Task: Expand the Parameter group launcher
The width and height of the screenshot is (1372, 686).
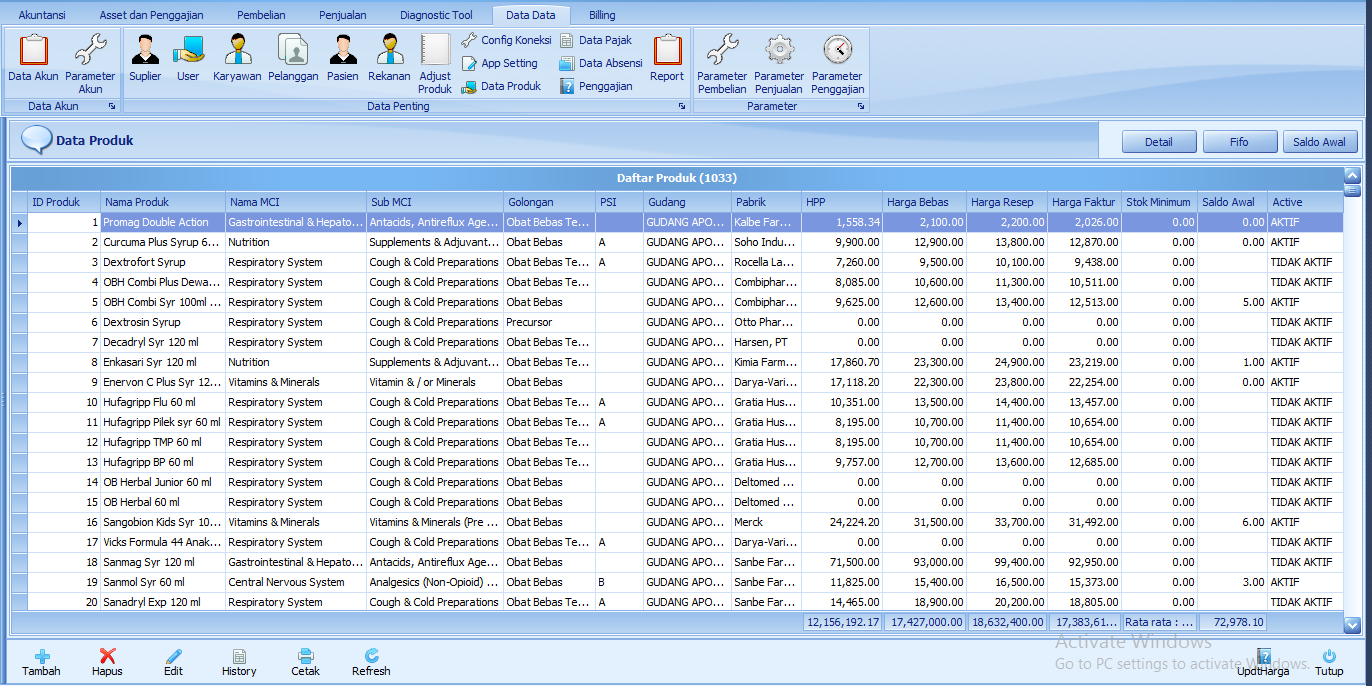Action: click(861, 106)
